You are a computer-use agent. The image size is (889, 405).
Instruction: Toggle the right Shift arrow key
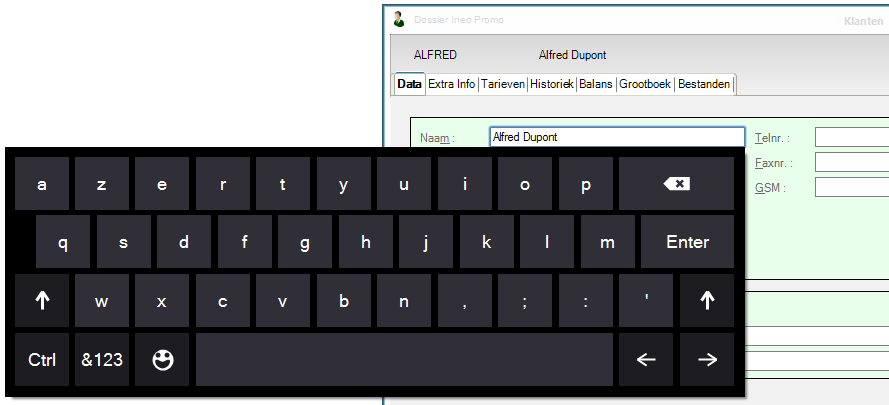[706, 301]
